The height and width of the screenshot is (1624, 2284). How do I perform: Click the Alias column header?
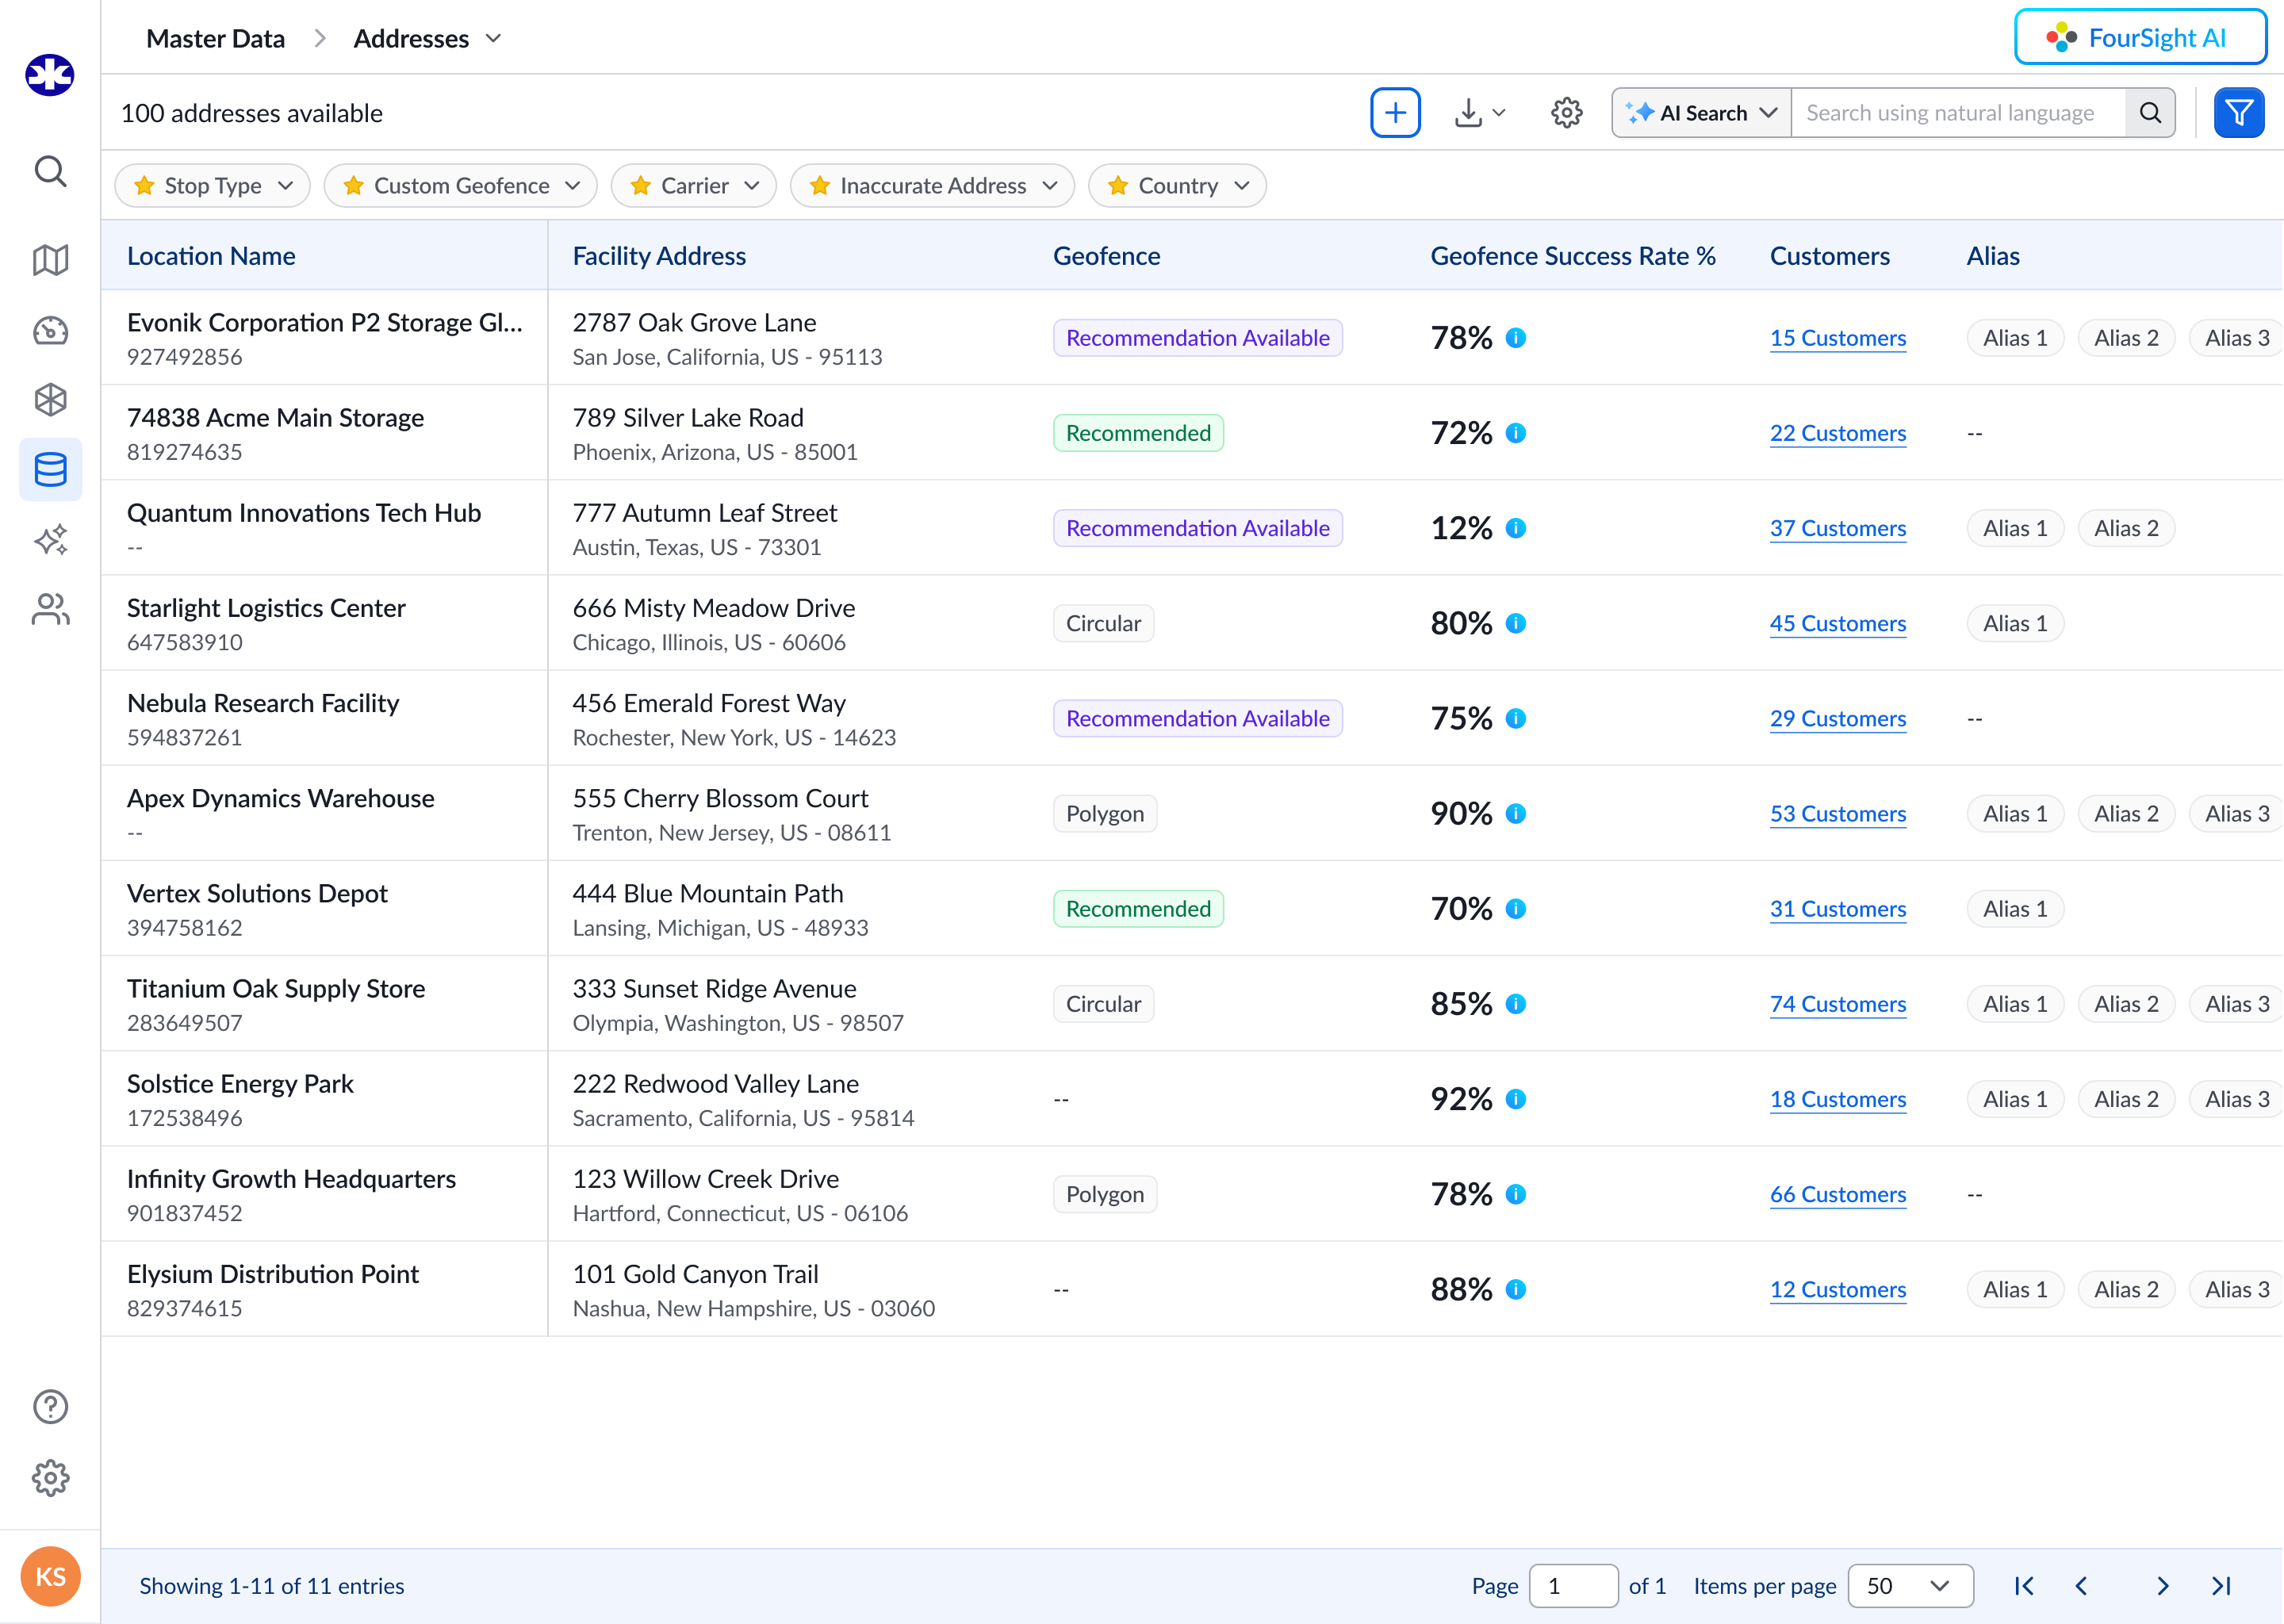pos(1993,256)
